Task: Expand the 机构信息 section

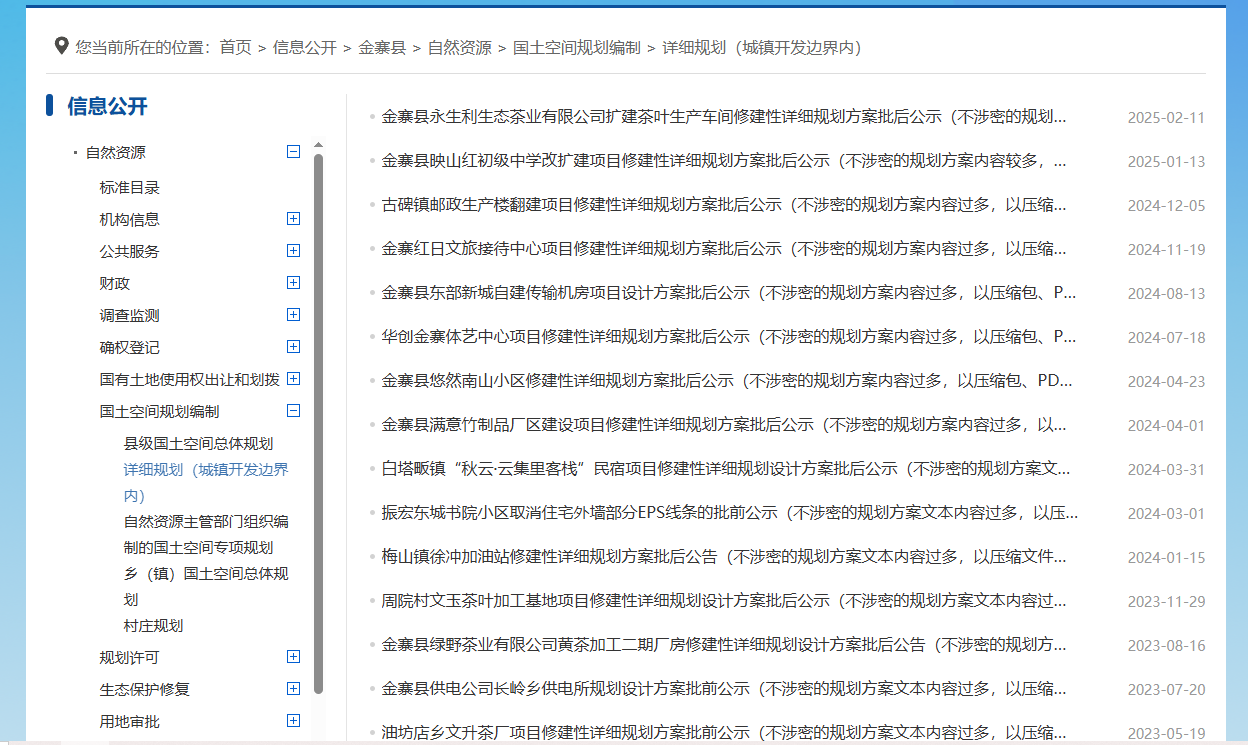Action: tap(293, 219)
